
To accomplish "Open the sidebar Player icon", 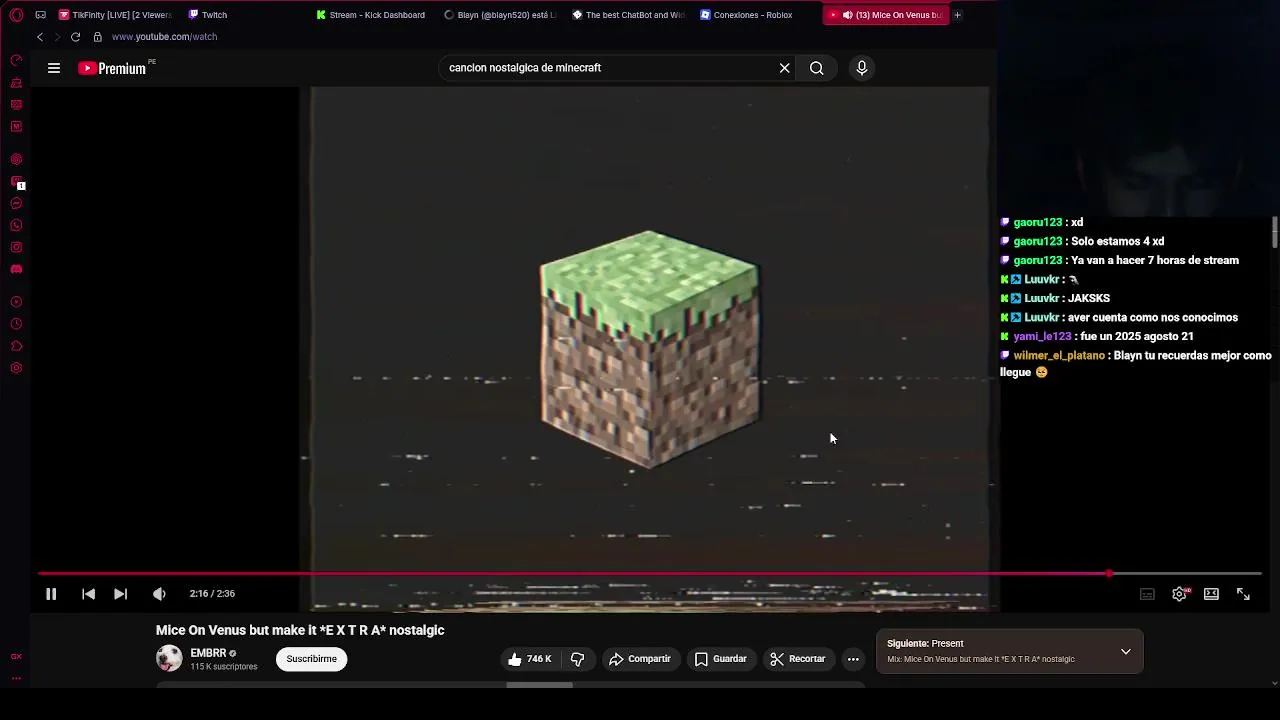I will [16, 302].
